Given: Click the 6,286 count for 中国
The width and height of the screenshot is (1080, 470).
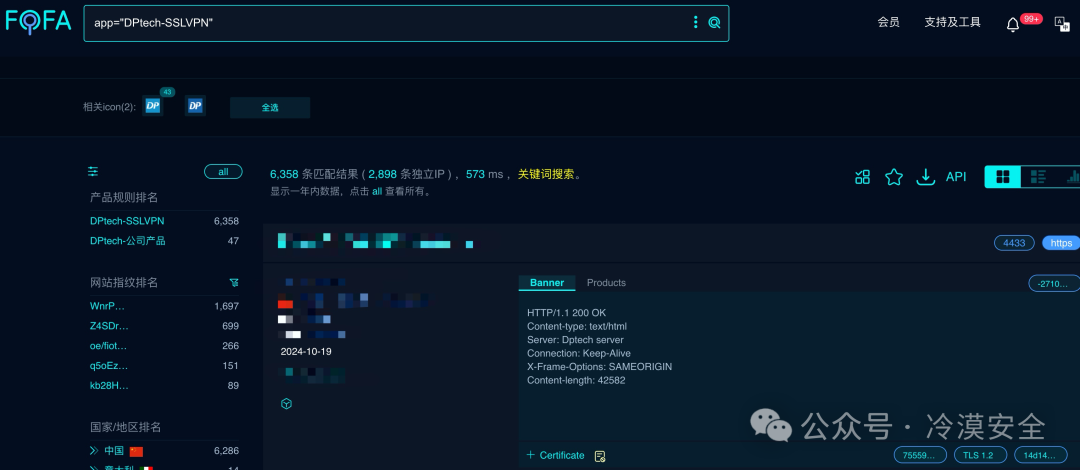Looking at the screenshot, I should 226,451.
